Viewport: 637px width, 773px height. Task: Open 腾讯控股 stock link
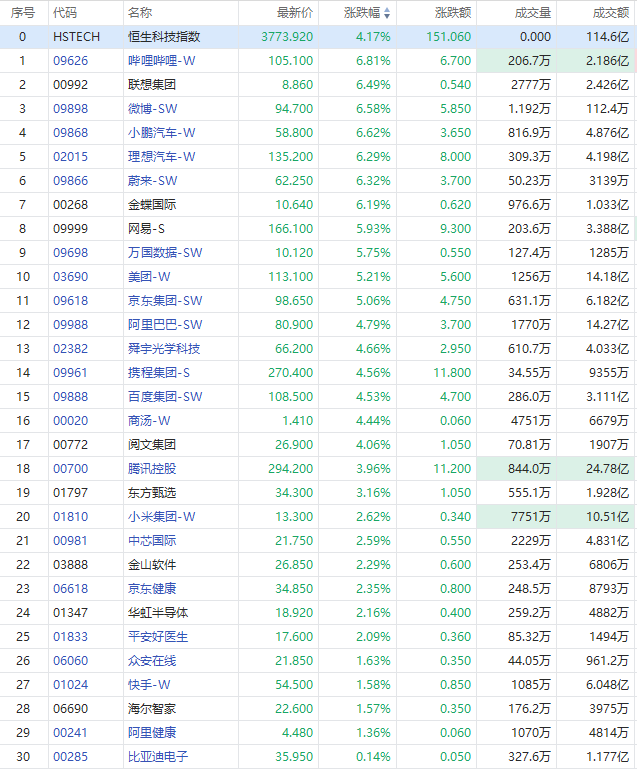click(x=152, y=468)
